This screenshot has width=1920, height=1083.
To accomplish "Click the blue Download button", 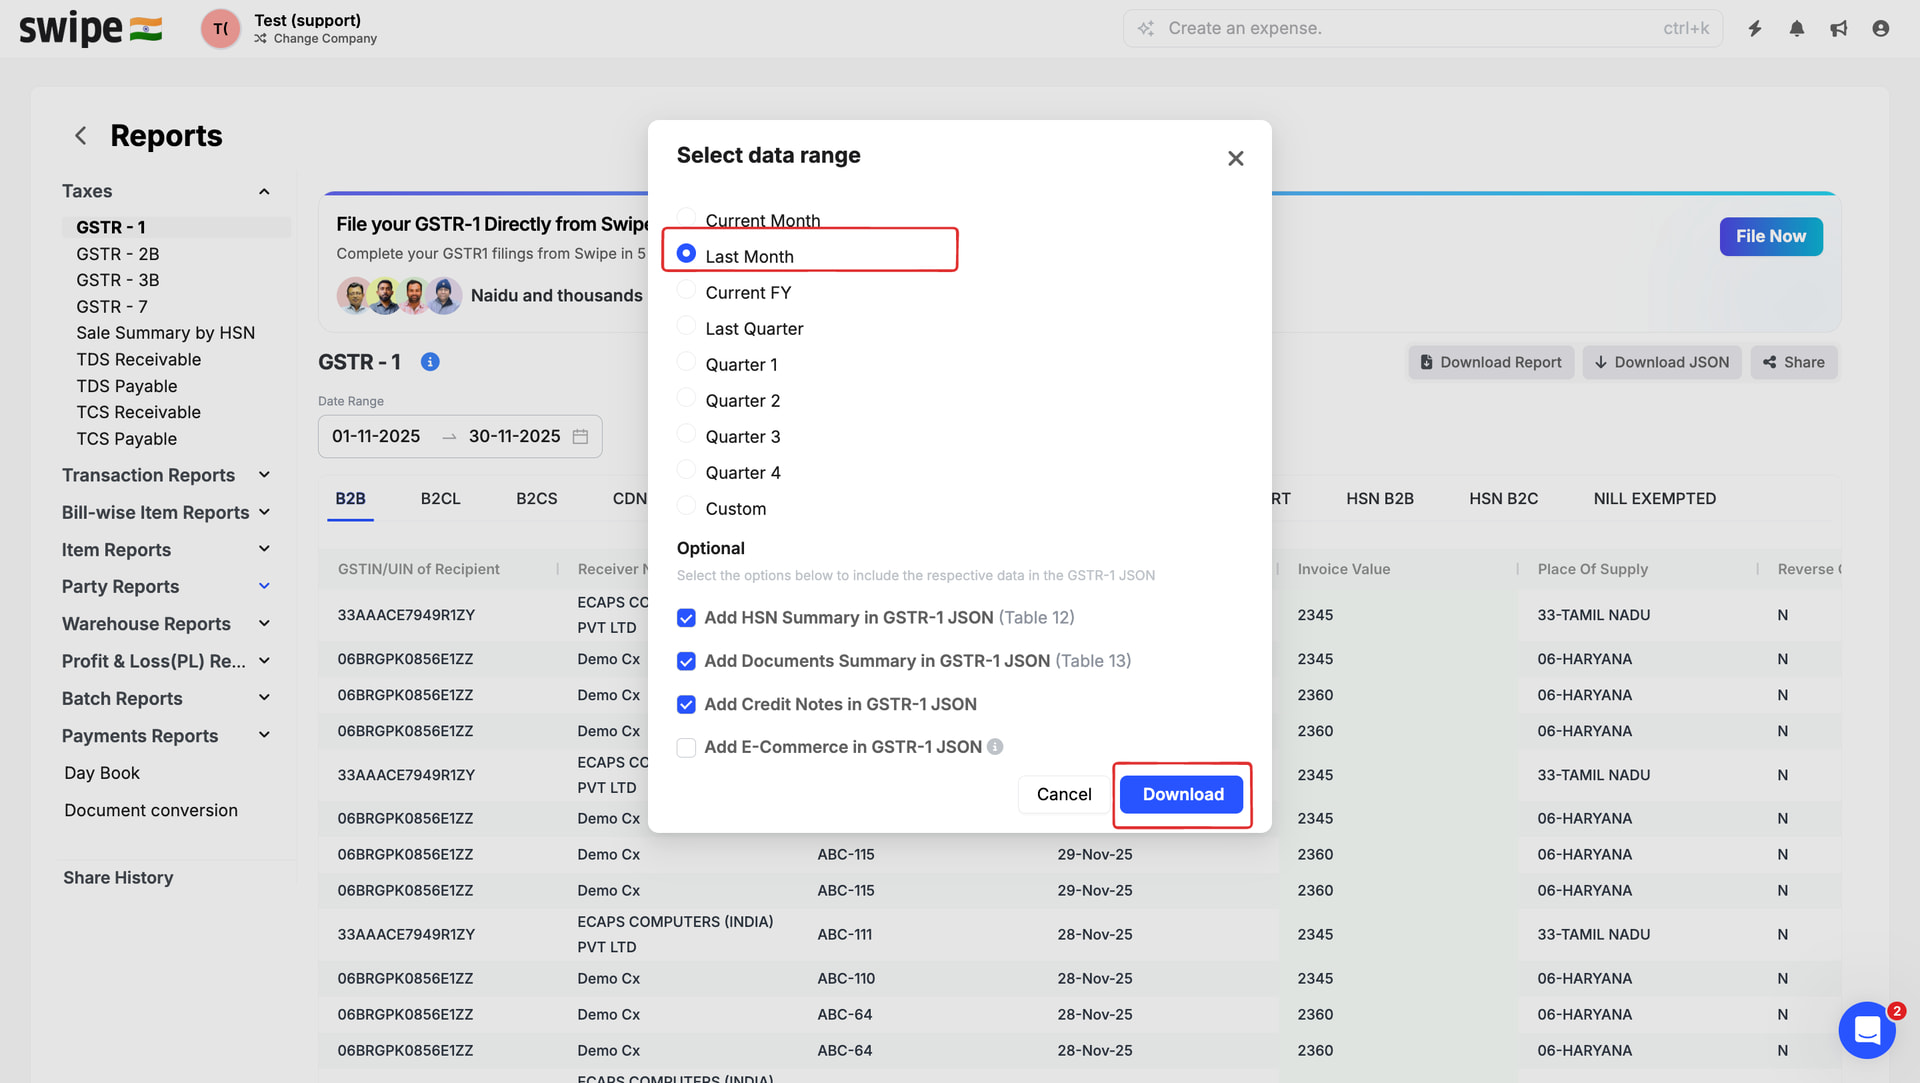I will click(1182, 794).
